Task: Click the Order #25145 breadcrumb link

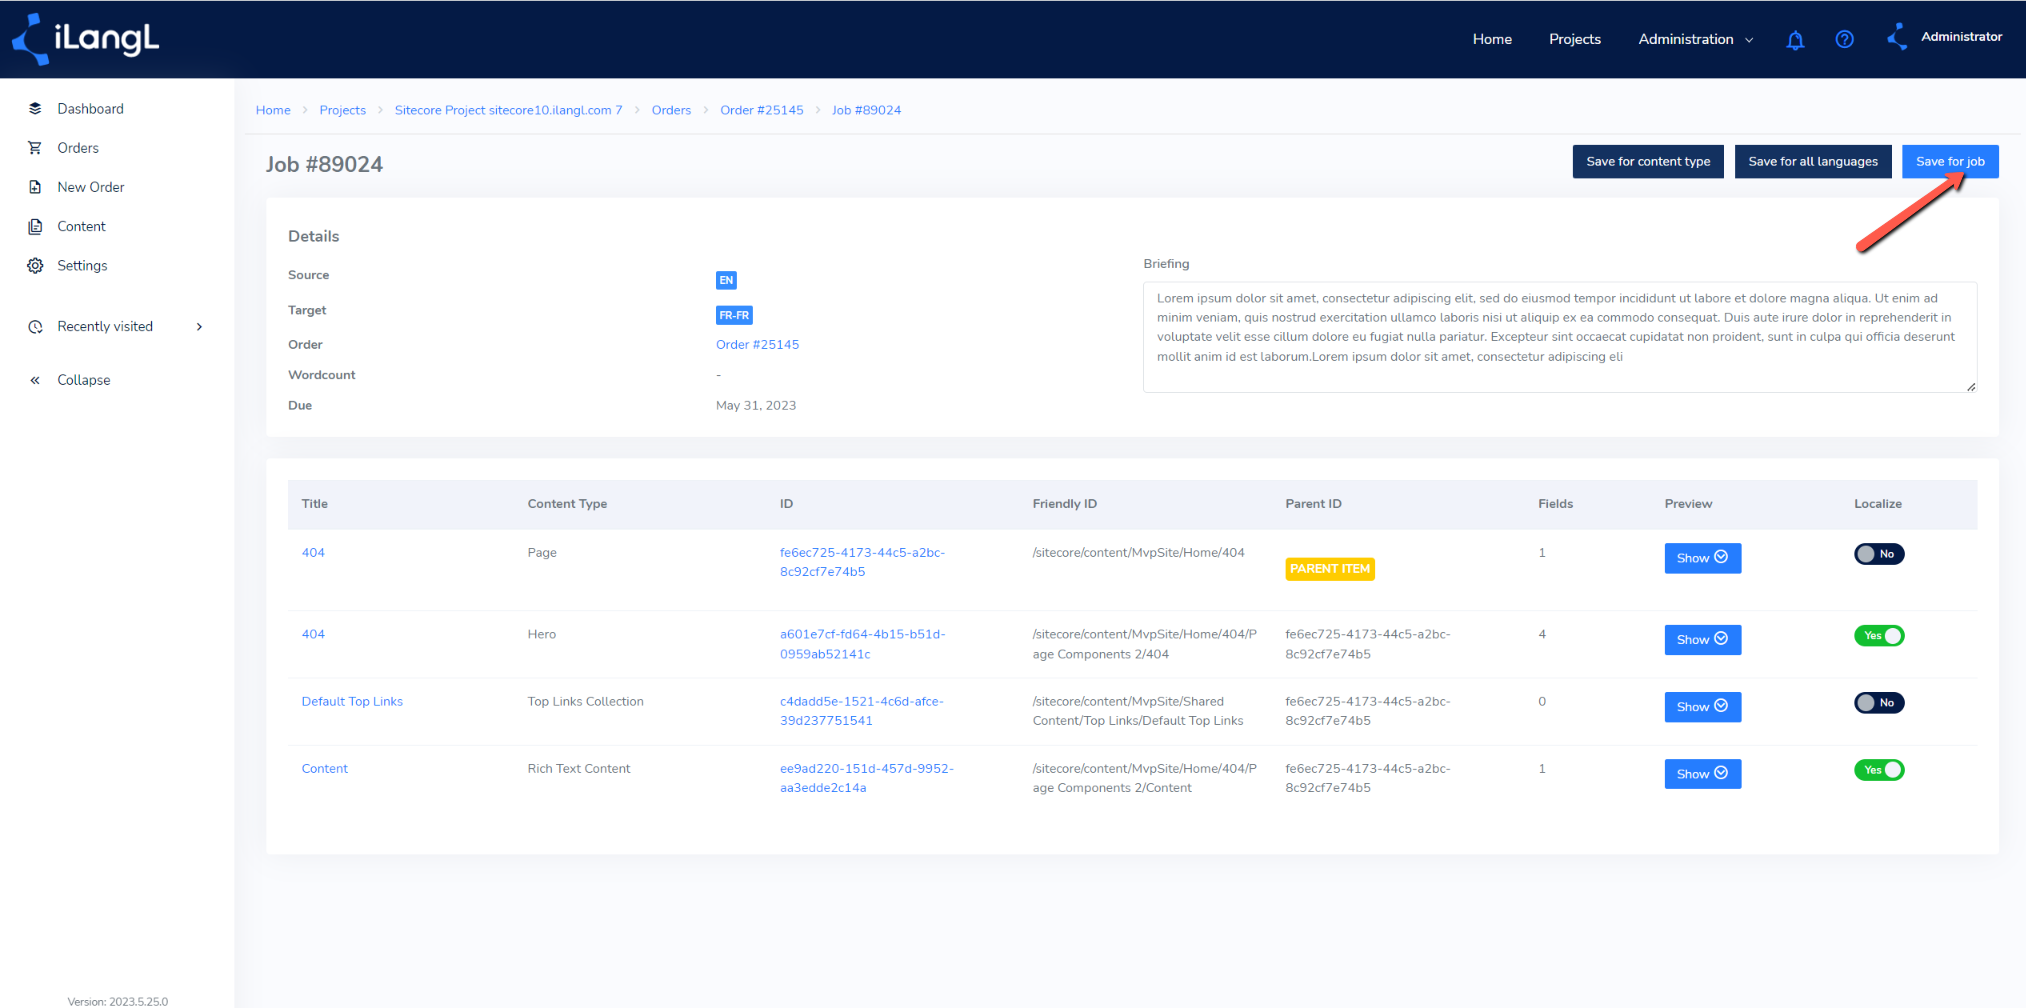Action: click(761, 110)
